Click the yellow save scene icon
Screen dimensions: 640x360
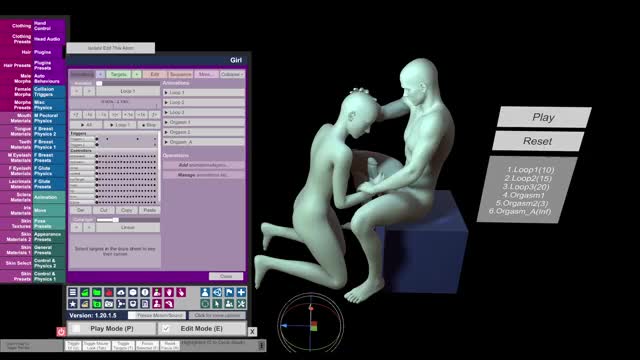click(84, 304)
